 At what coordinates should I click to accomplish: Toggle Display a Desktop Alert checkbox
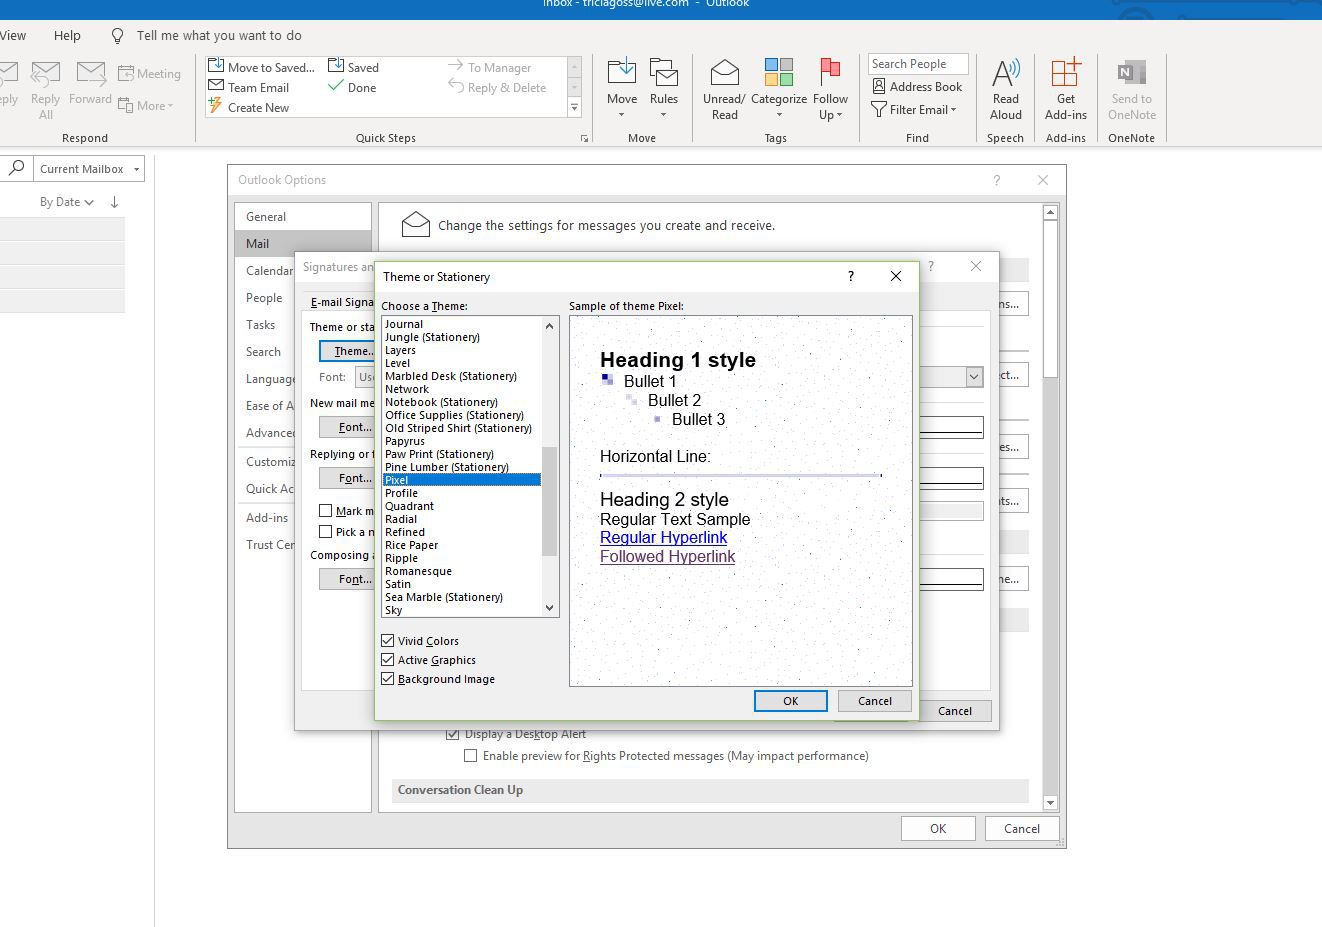(453, 734)
